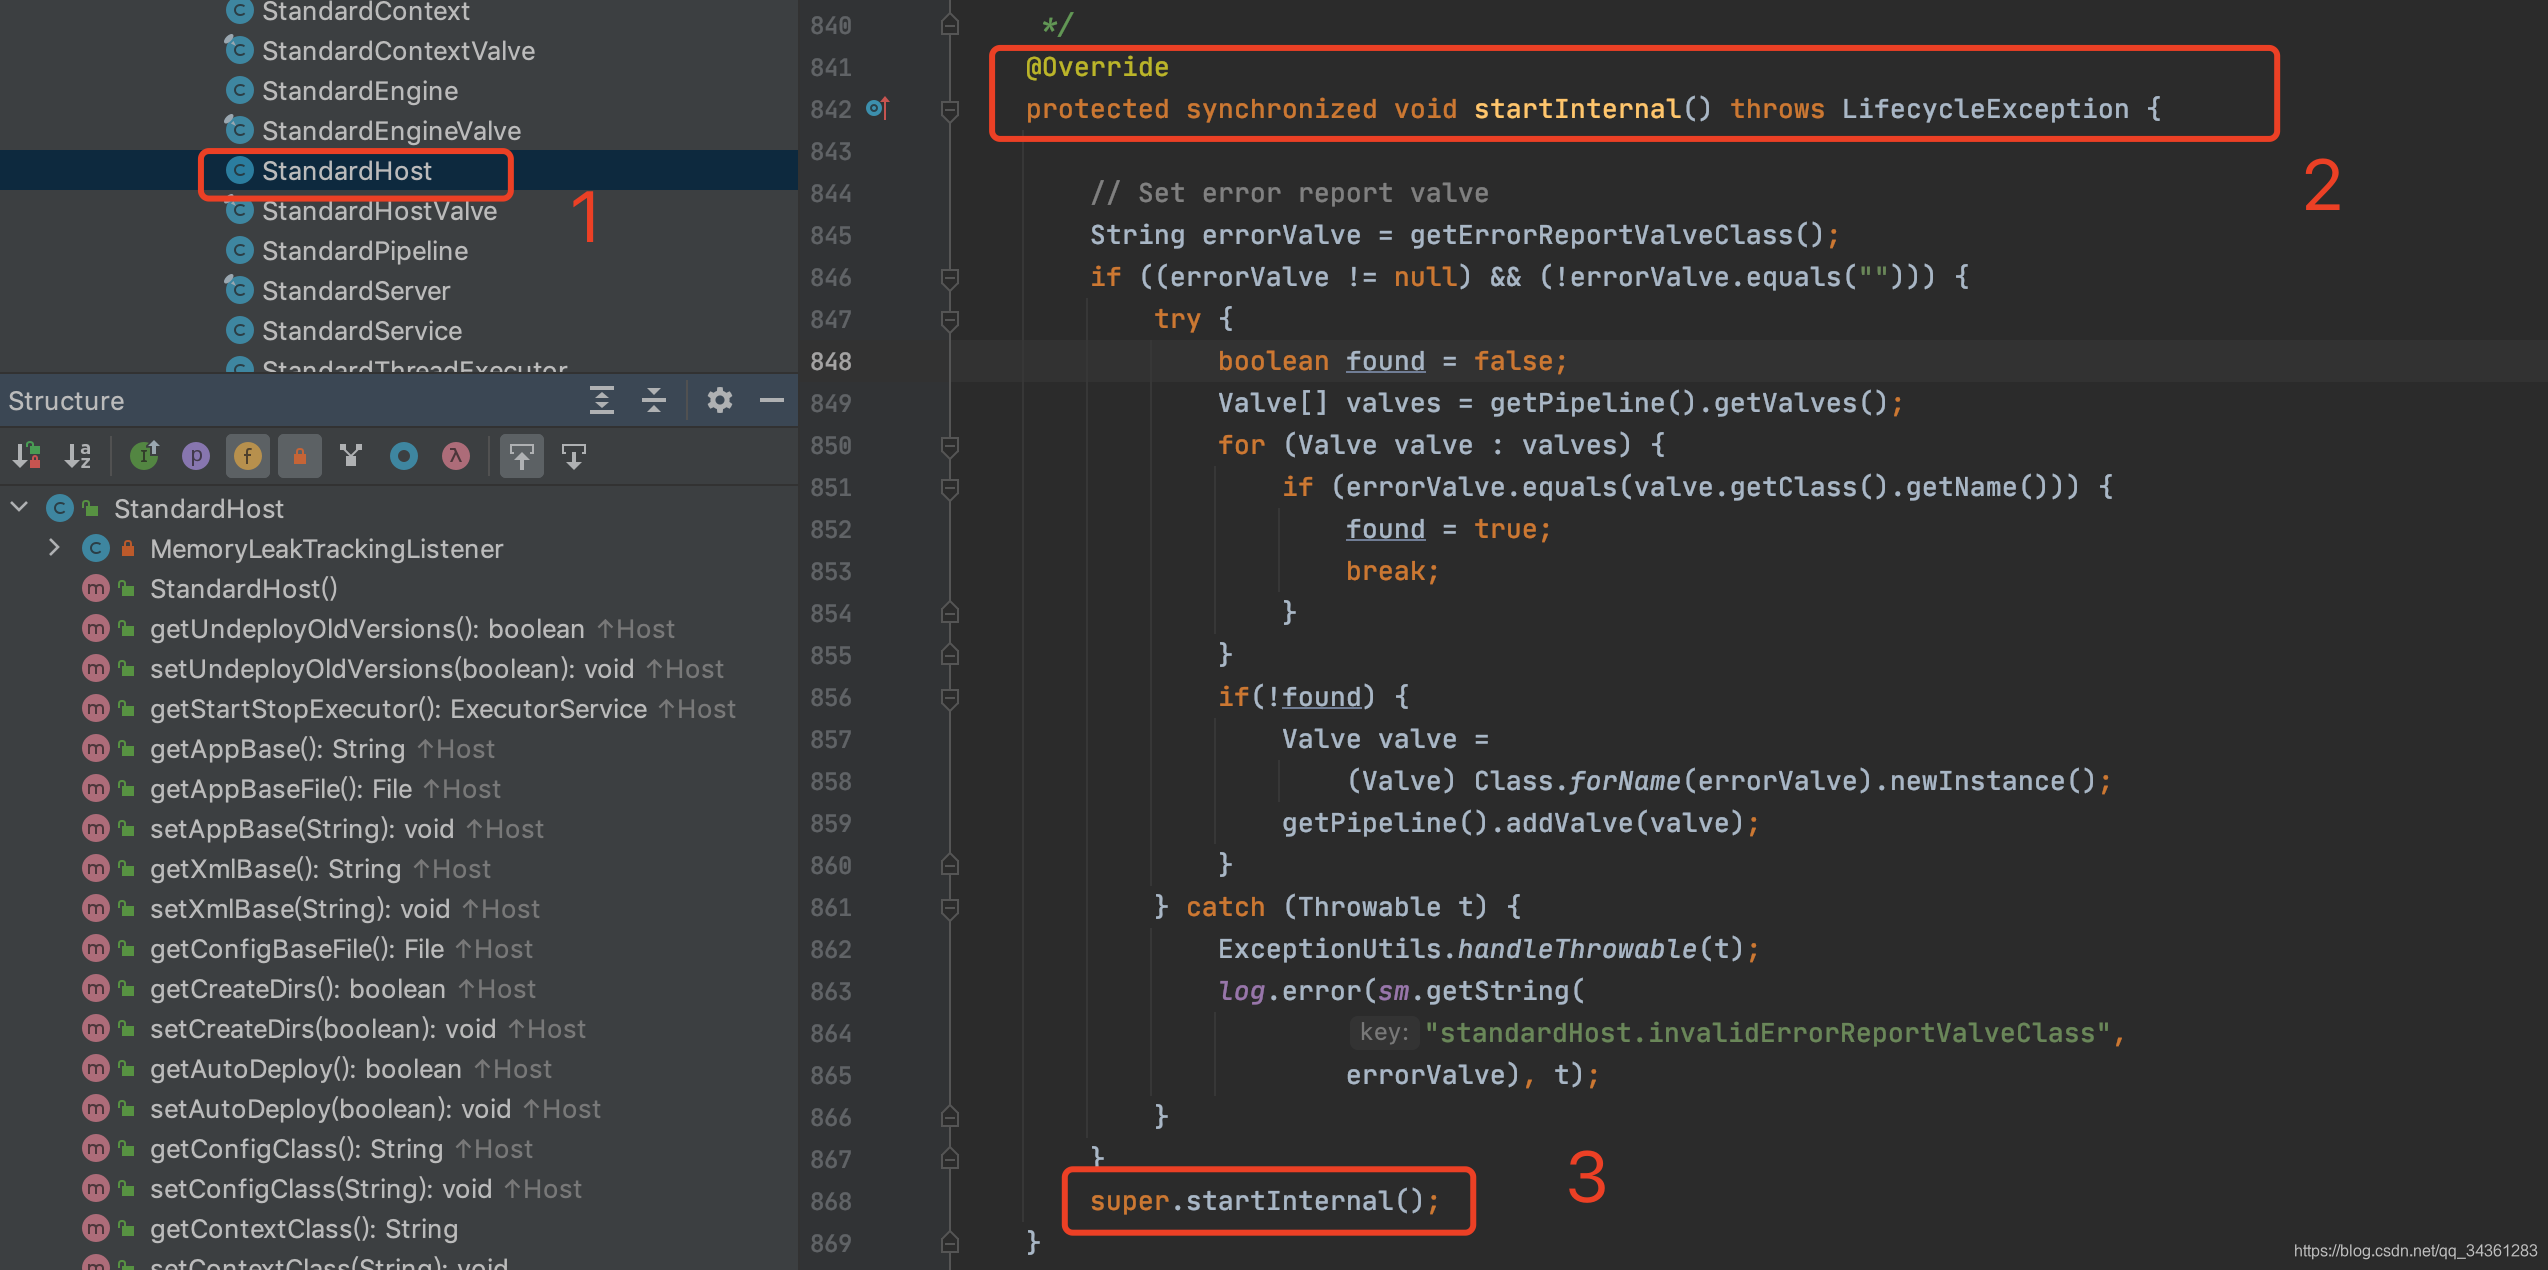The height and width of the screenshot is (1270, 2548).
Task: Select StandardContextValve in project tree
Action: tap(398, 50)
